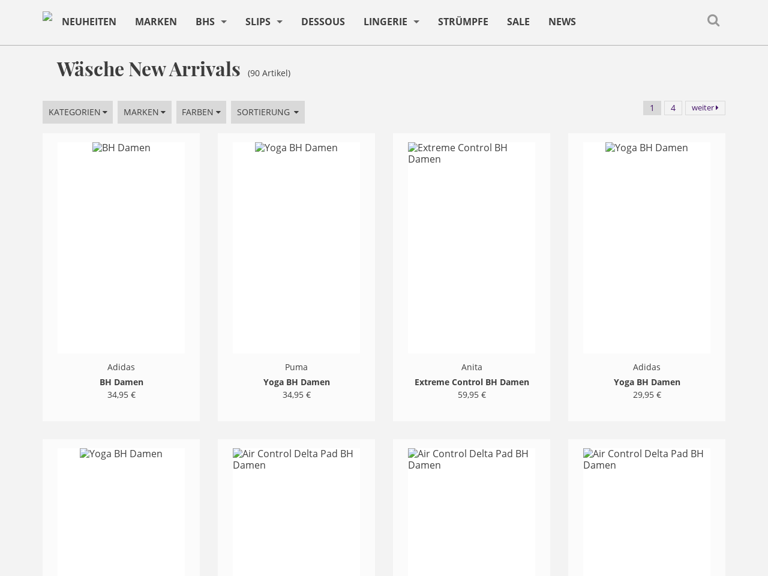Click the Puma Yoga BH Damen title
Screen dimensions: 768x576
point(296,382)
